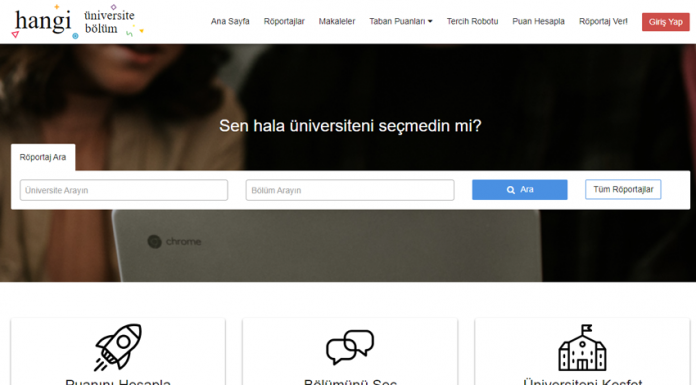This screenshot has width=696, height=385.
Task: Click the hangi üniversite bölüm logo
Action: pos(77,21)
